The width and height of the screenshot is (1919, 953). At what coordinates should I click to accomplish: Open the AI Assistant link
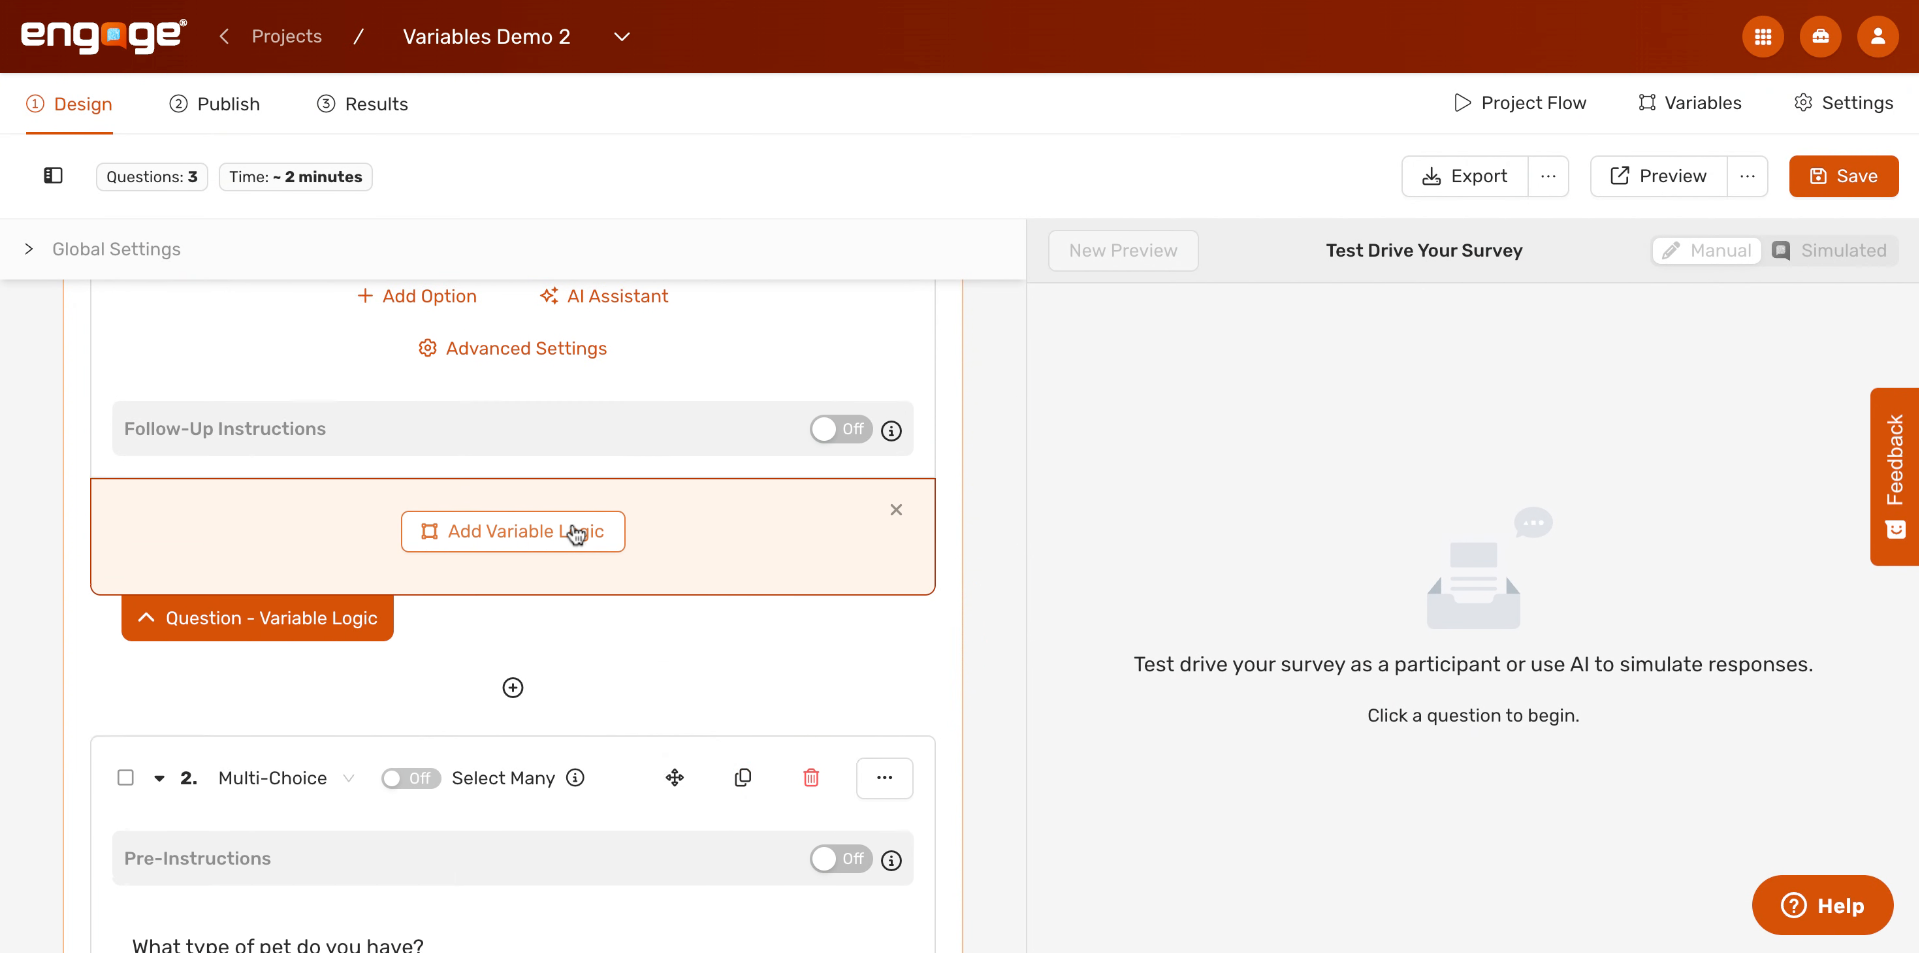(604, 296)
